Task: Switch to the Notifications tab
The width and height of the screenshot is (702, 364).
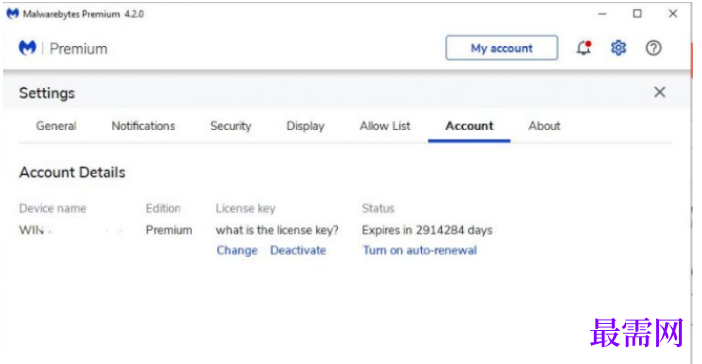Action: 143,126
